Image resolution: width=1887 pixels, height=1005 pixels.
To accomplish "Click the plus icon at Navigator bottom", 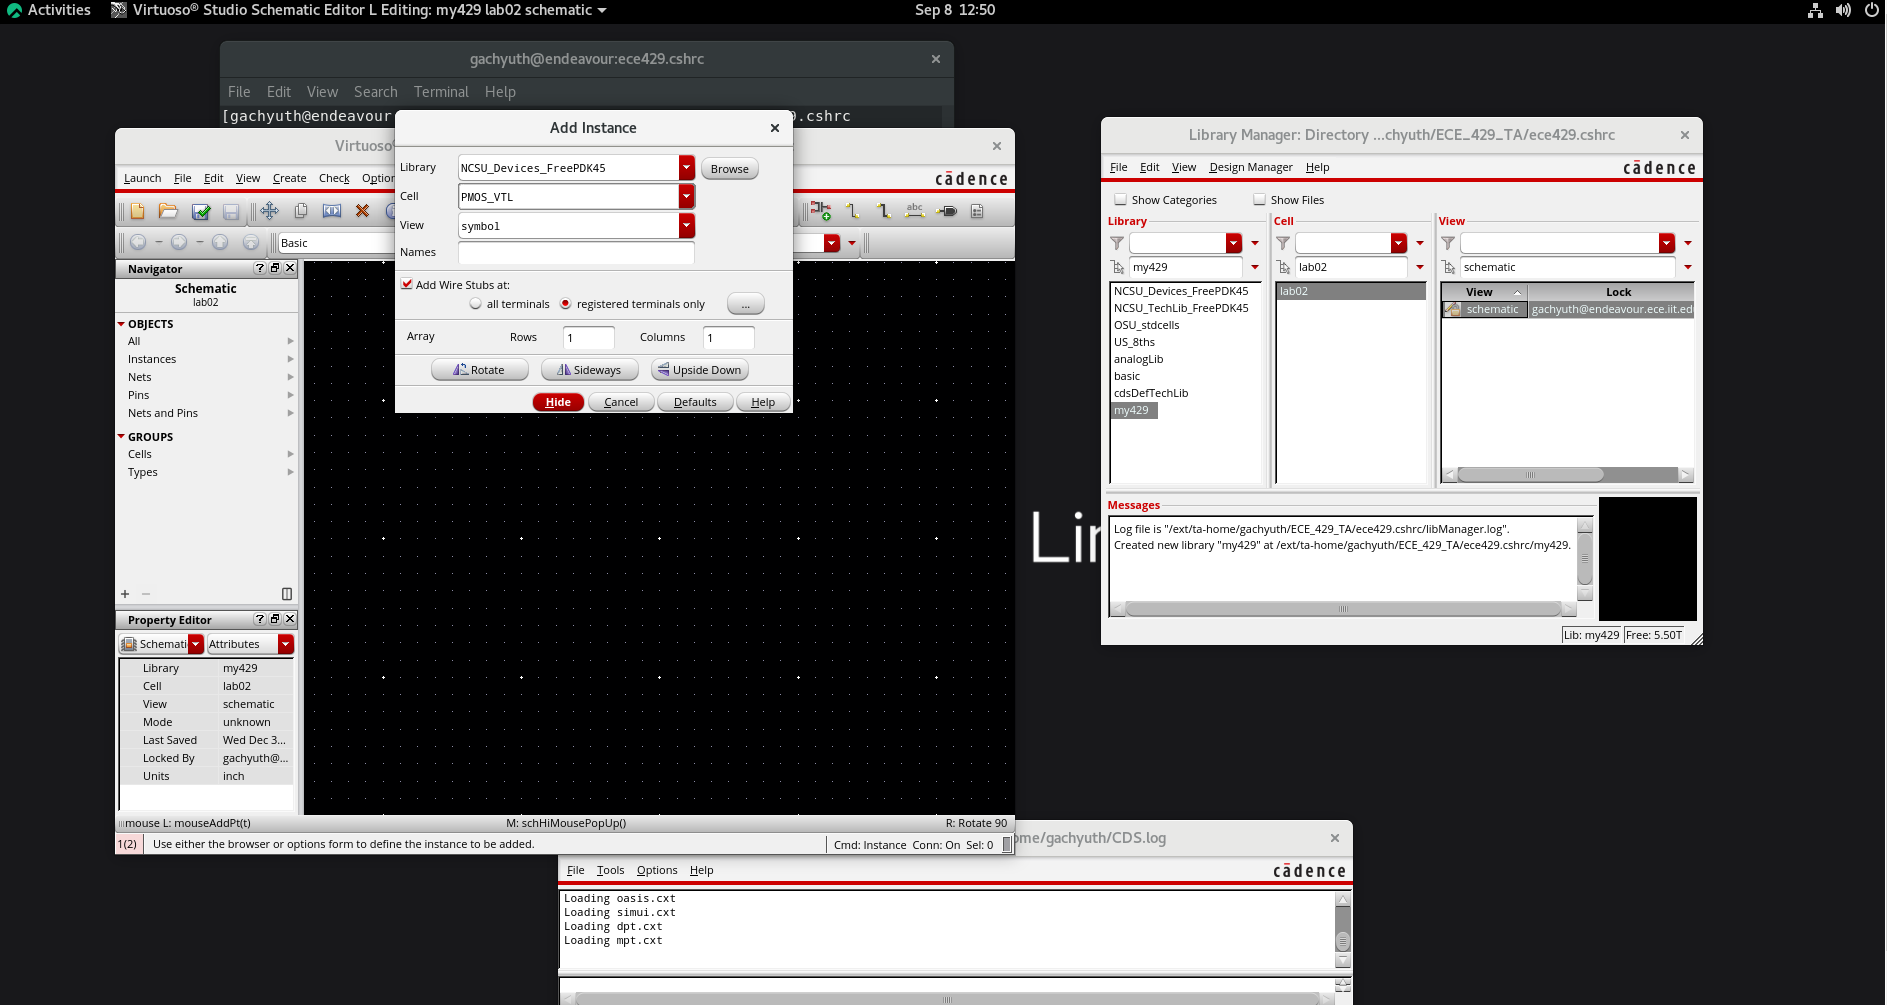I will [x=125, y=594].
